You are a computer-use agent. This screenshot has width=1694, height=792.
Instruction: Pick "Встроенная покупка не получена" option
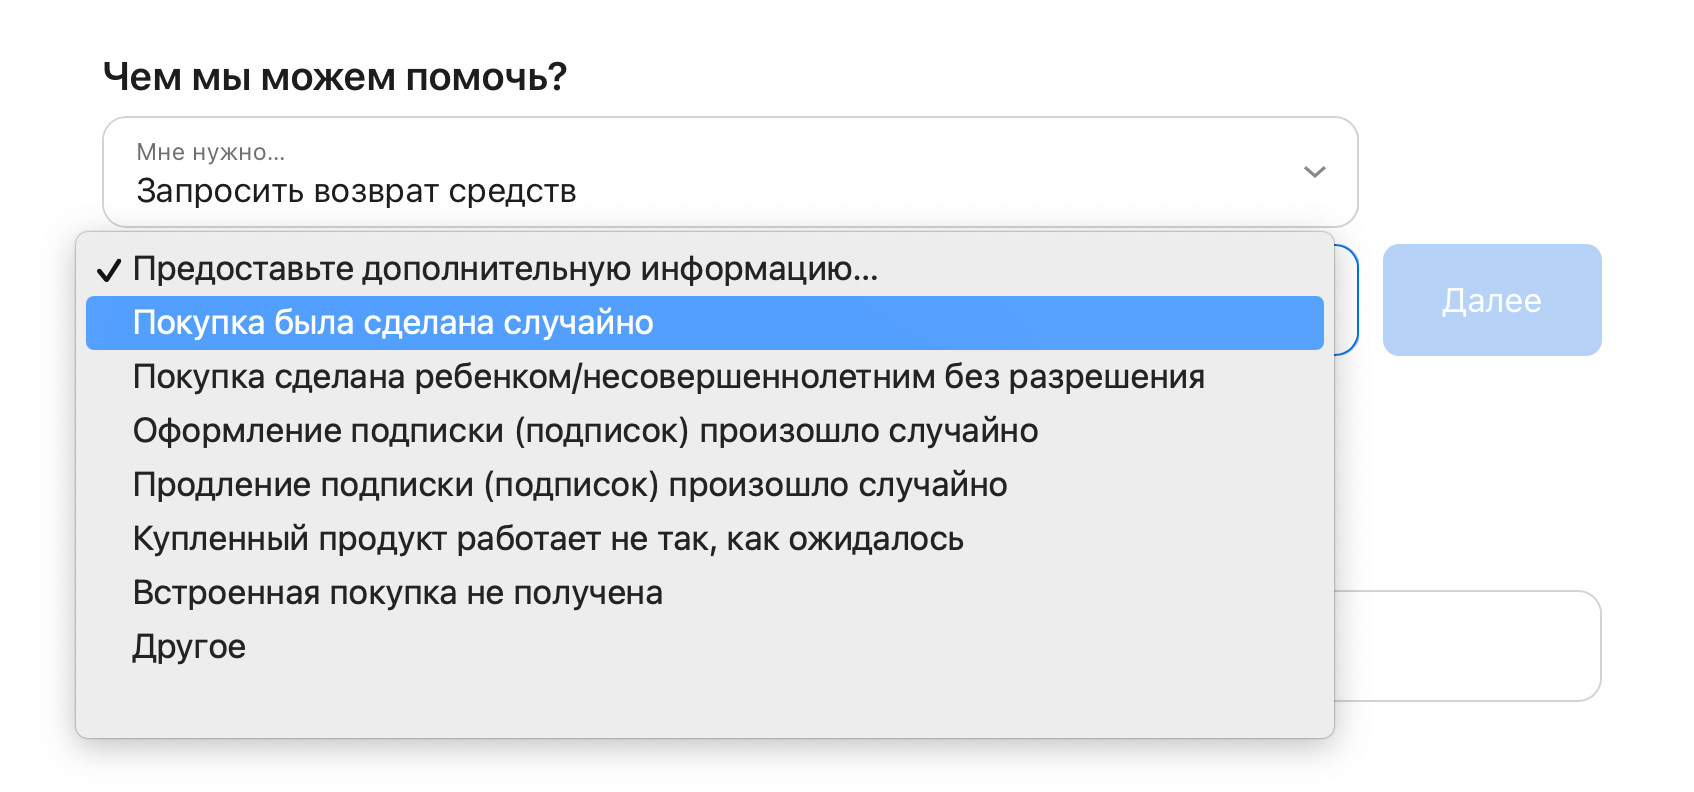(x=397, y=593)
